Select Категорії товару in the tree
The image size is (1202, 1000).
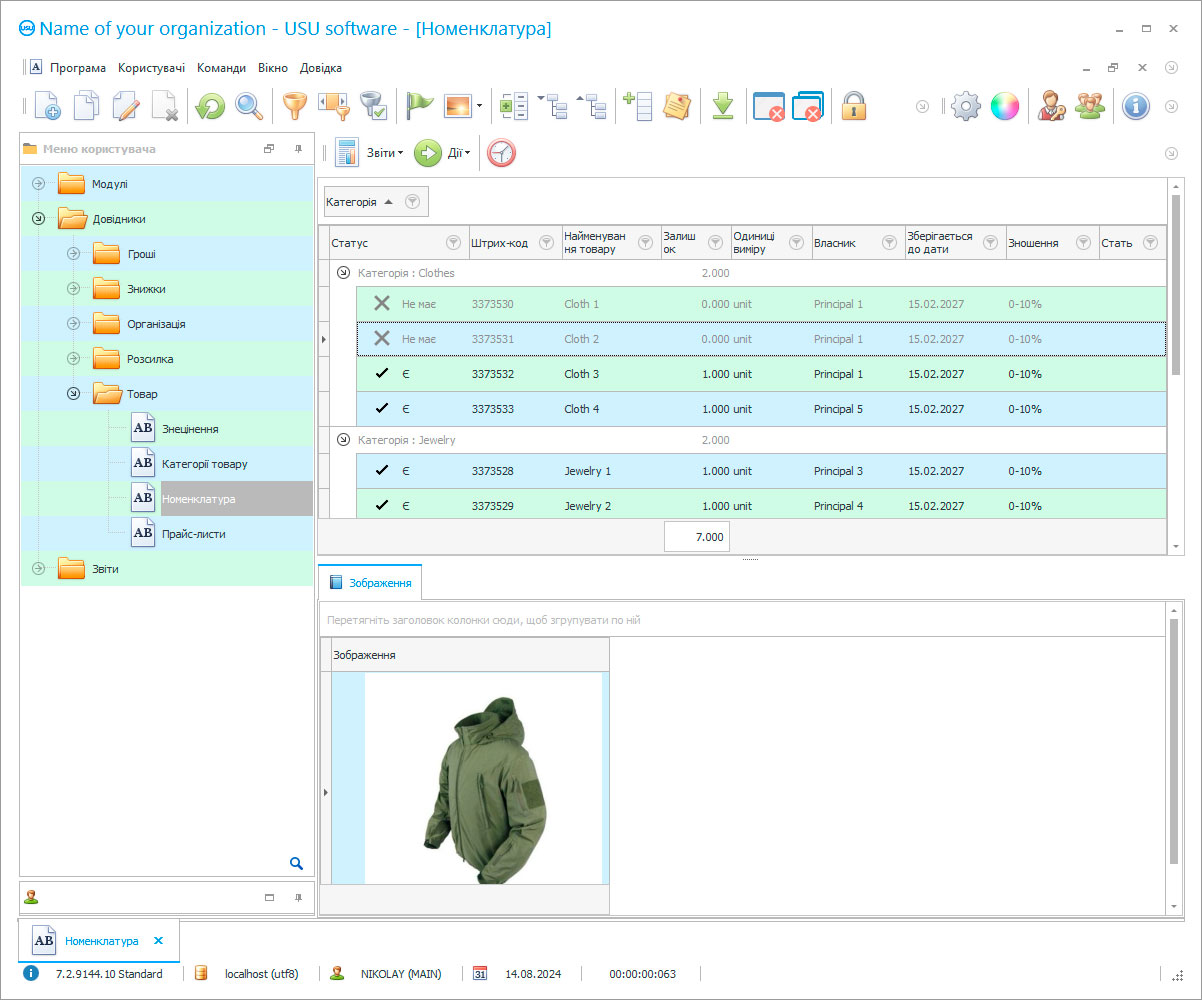click(x=204, y=464)
